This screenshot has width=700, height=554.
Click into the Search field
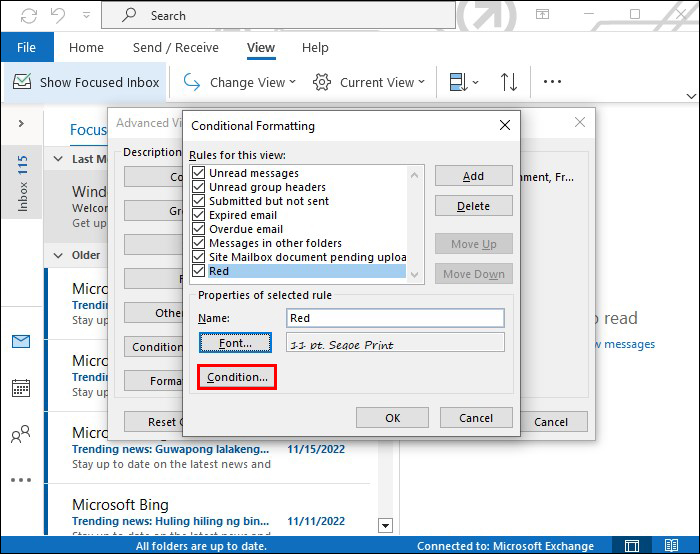pos(279,16)
